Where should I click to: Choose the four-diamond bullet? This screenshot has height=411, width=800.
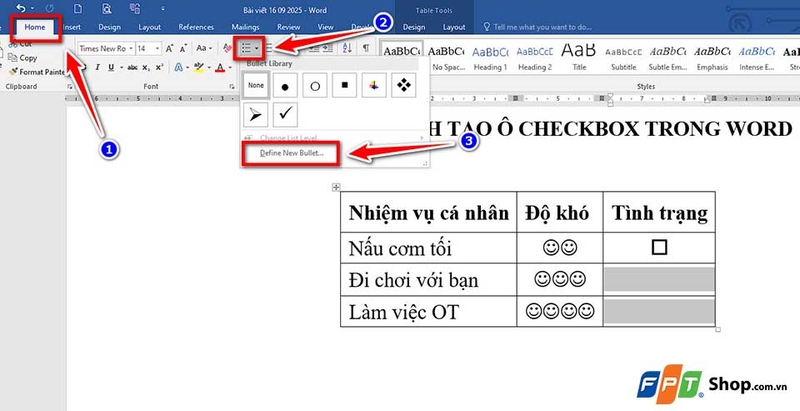point(404,85)
